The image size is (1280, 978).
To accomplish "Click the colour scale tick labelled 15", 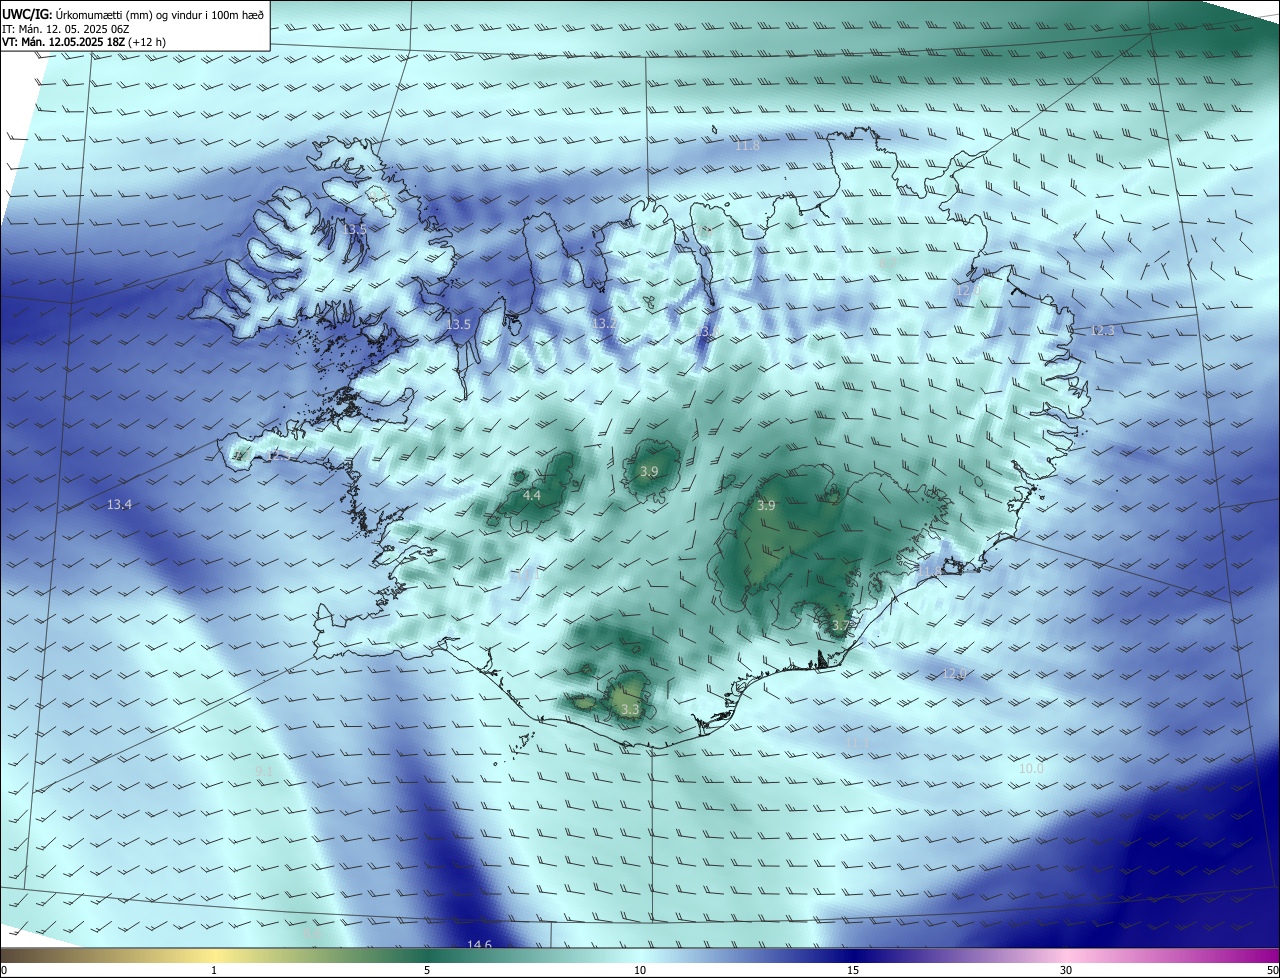I will point(853,971).
